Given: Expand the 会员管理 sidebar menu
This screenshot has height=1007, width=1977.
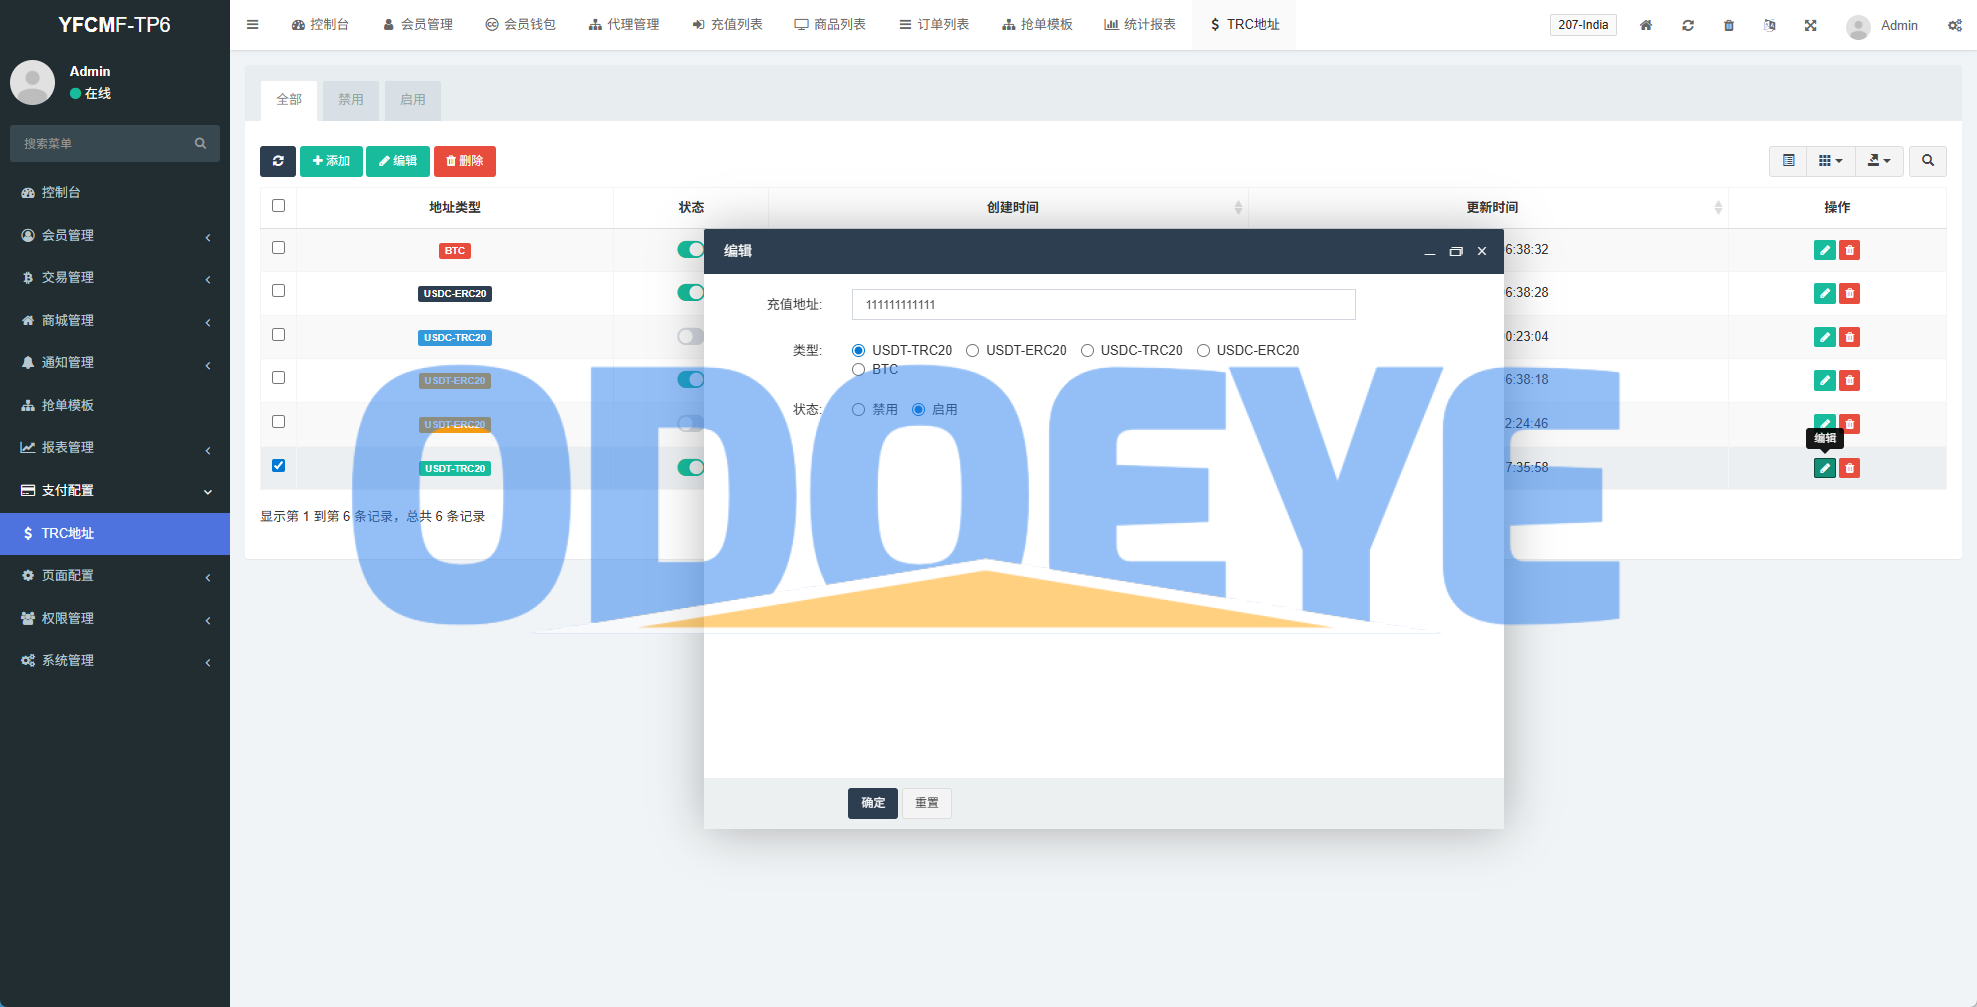Looking at the screenshot, I should pos(115,235).
